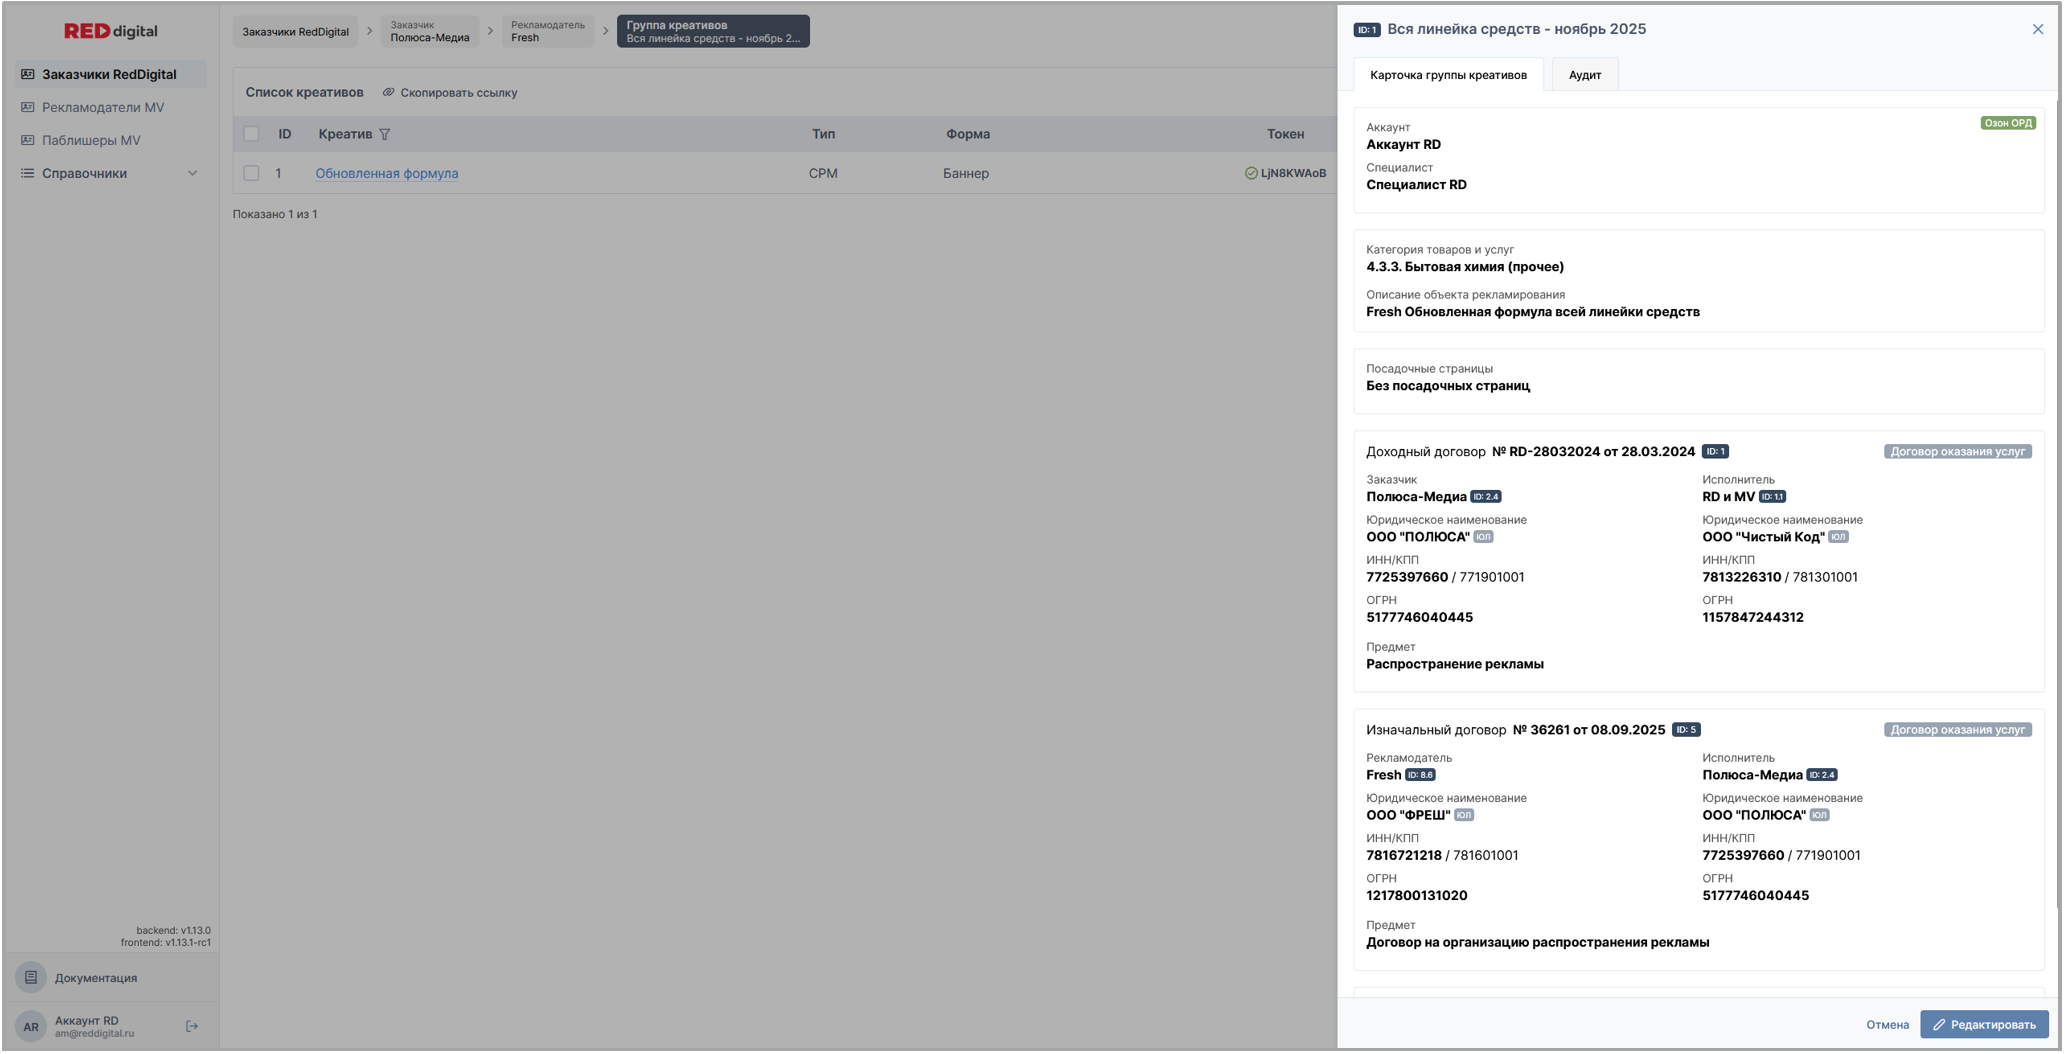Screen dimensions: 2065x1054
Task: Select the Карточка группы креативов tab
Action: pos(1447,75)
